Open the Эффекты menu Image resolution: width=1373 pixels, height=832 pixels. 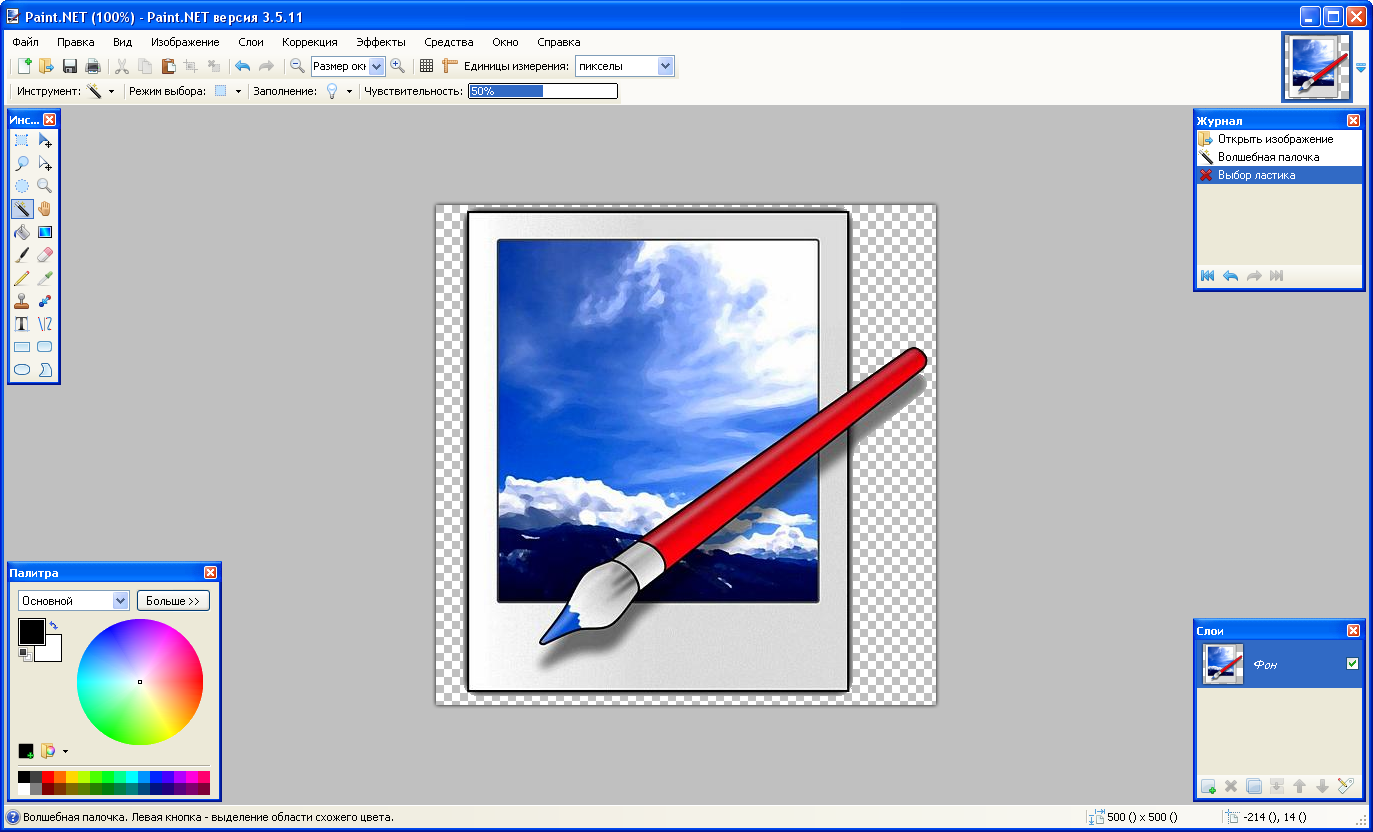click(382, 42)
